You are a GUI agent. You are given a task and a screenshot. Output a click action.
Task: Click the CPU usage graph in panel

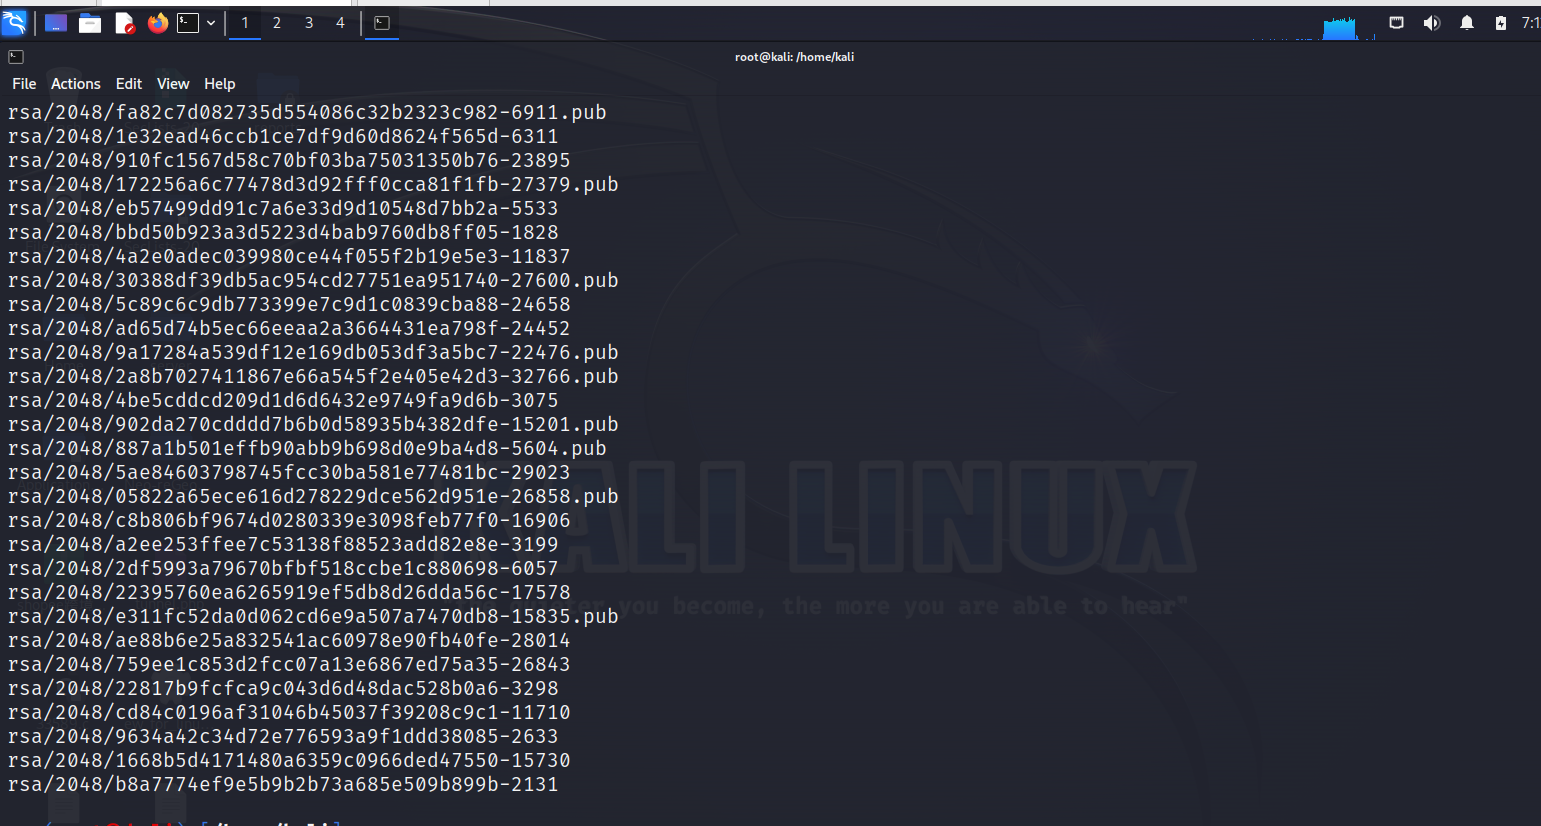click(x=1339, y=27)
